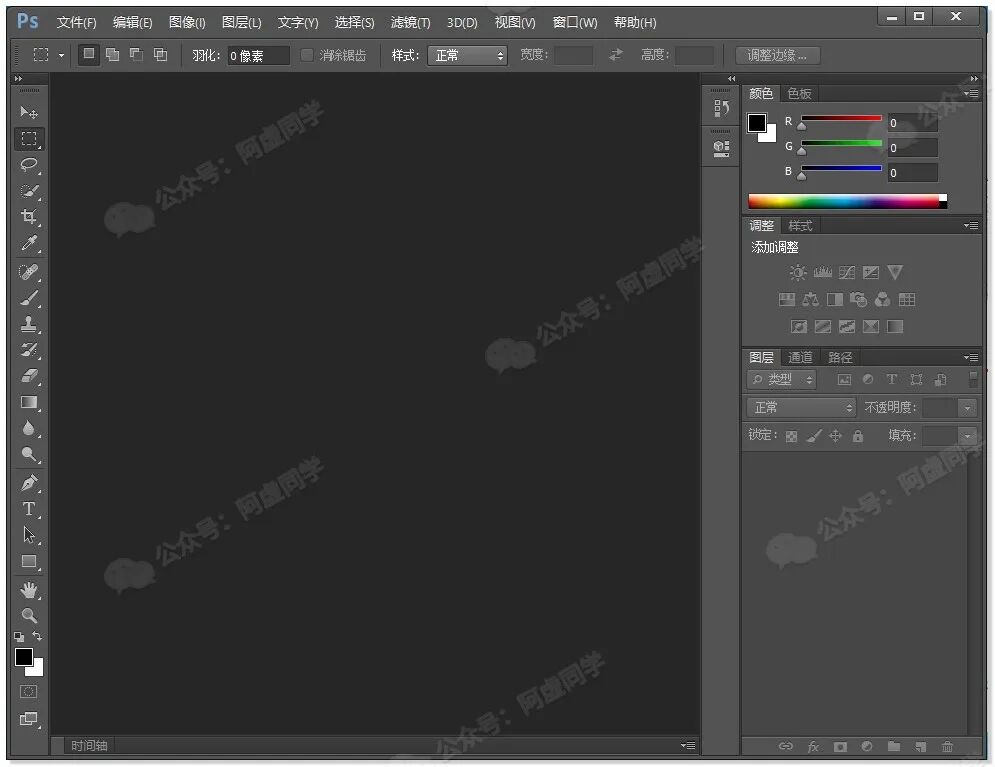The image size is (995, 767).
Task: Select the Horizontal Type tool
Action: click(x=29, y=509)
